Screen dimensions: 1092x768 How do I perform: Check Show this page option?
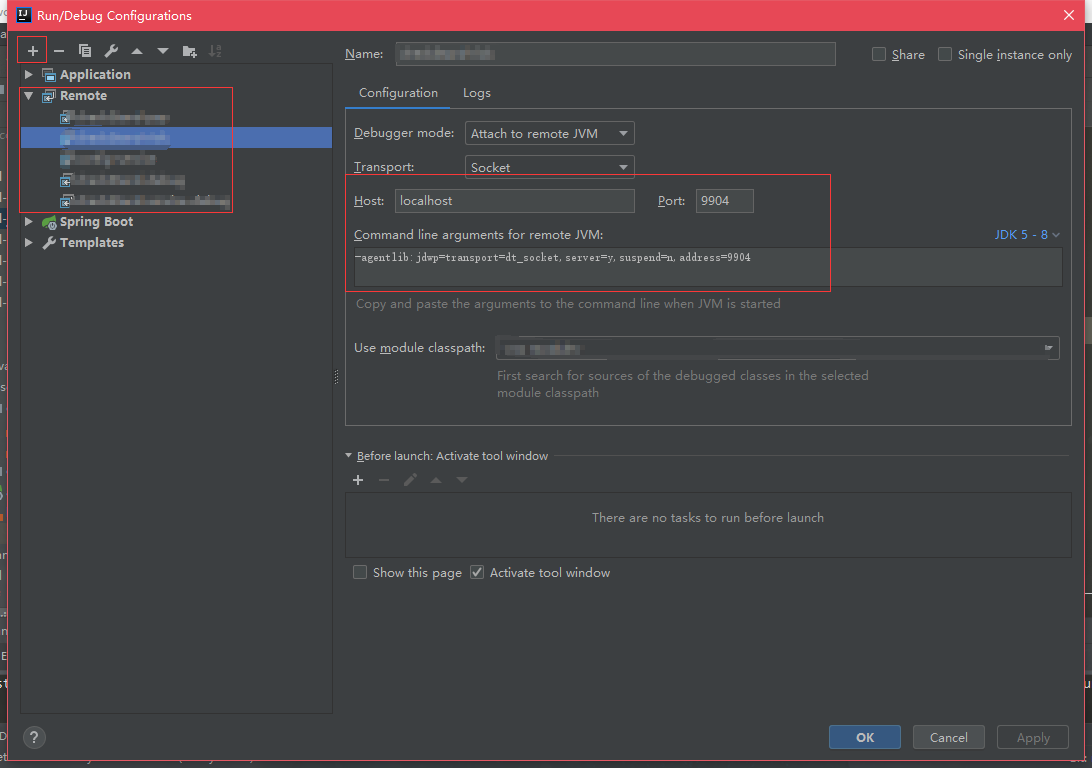360,572
